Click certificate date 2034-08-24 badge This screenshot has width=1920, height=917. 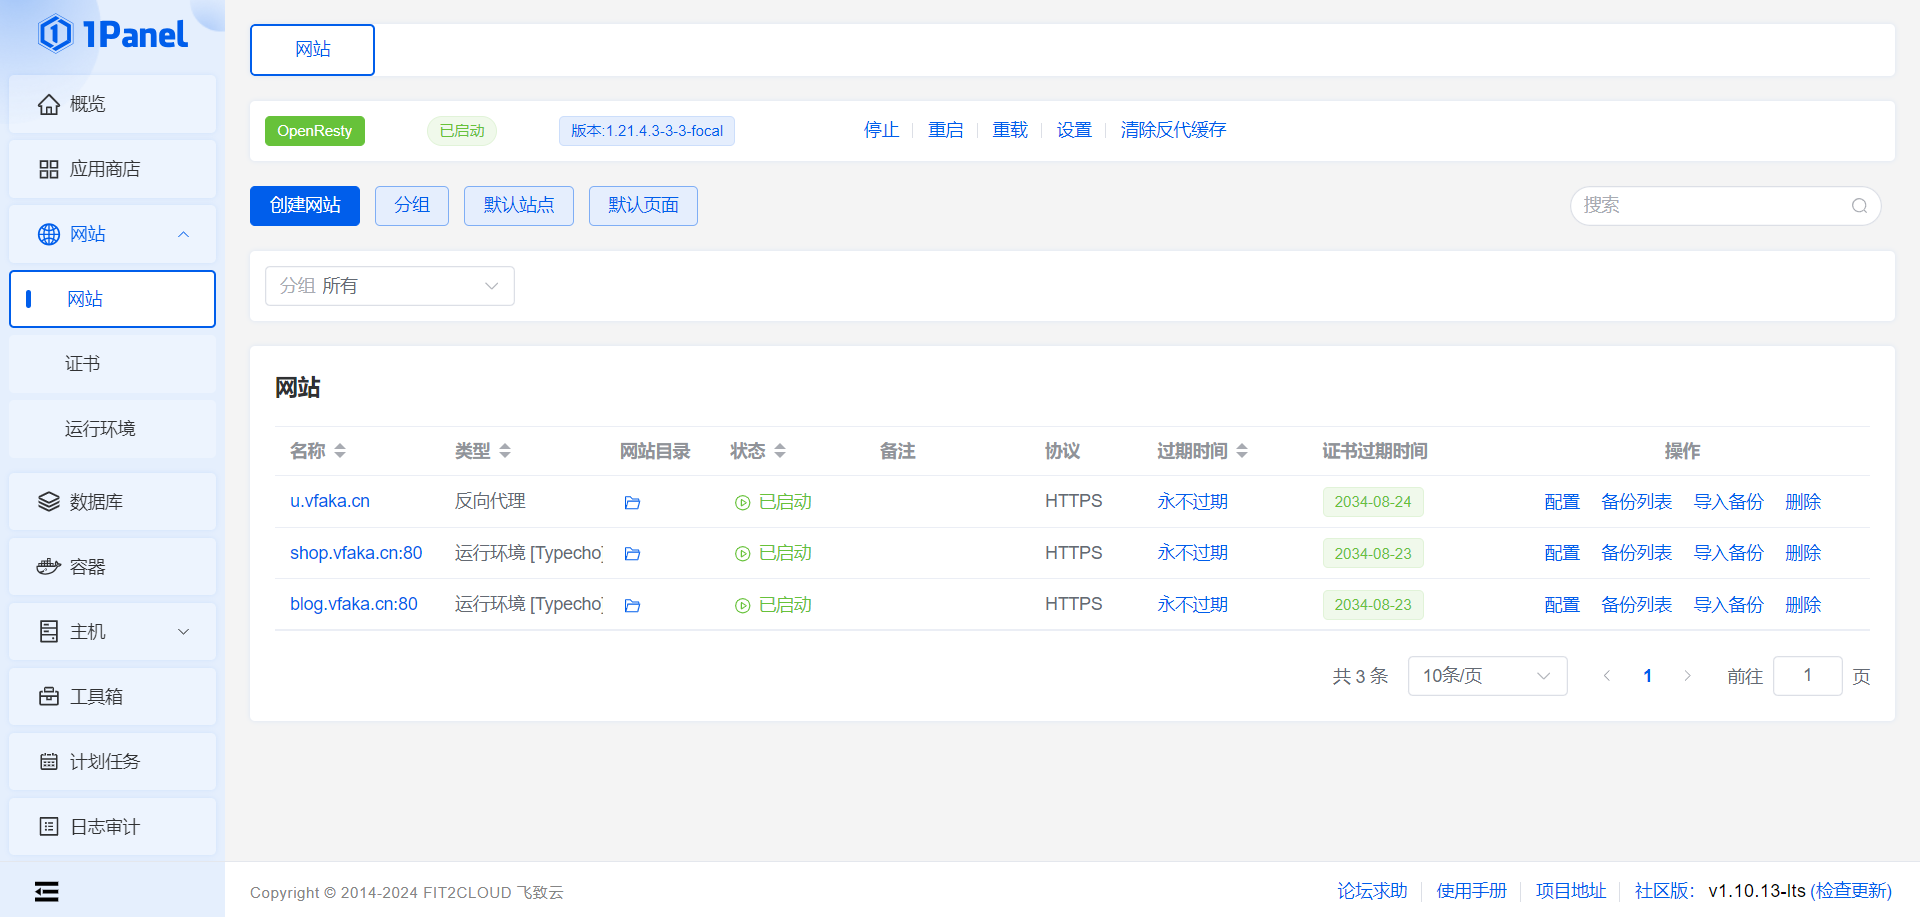tap(1372, 502)
